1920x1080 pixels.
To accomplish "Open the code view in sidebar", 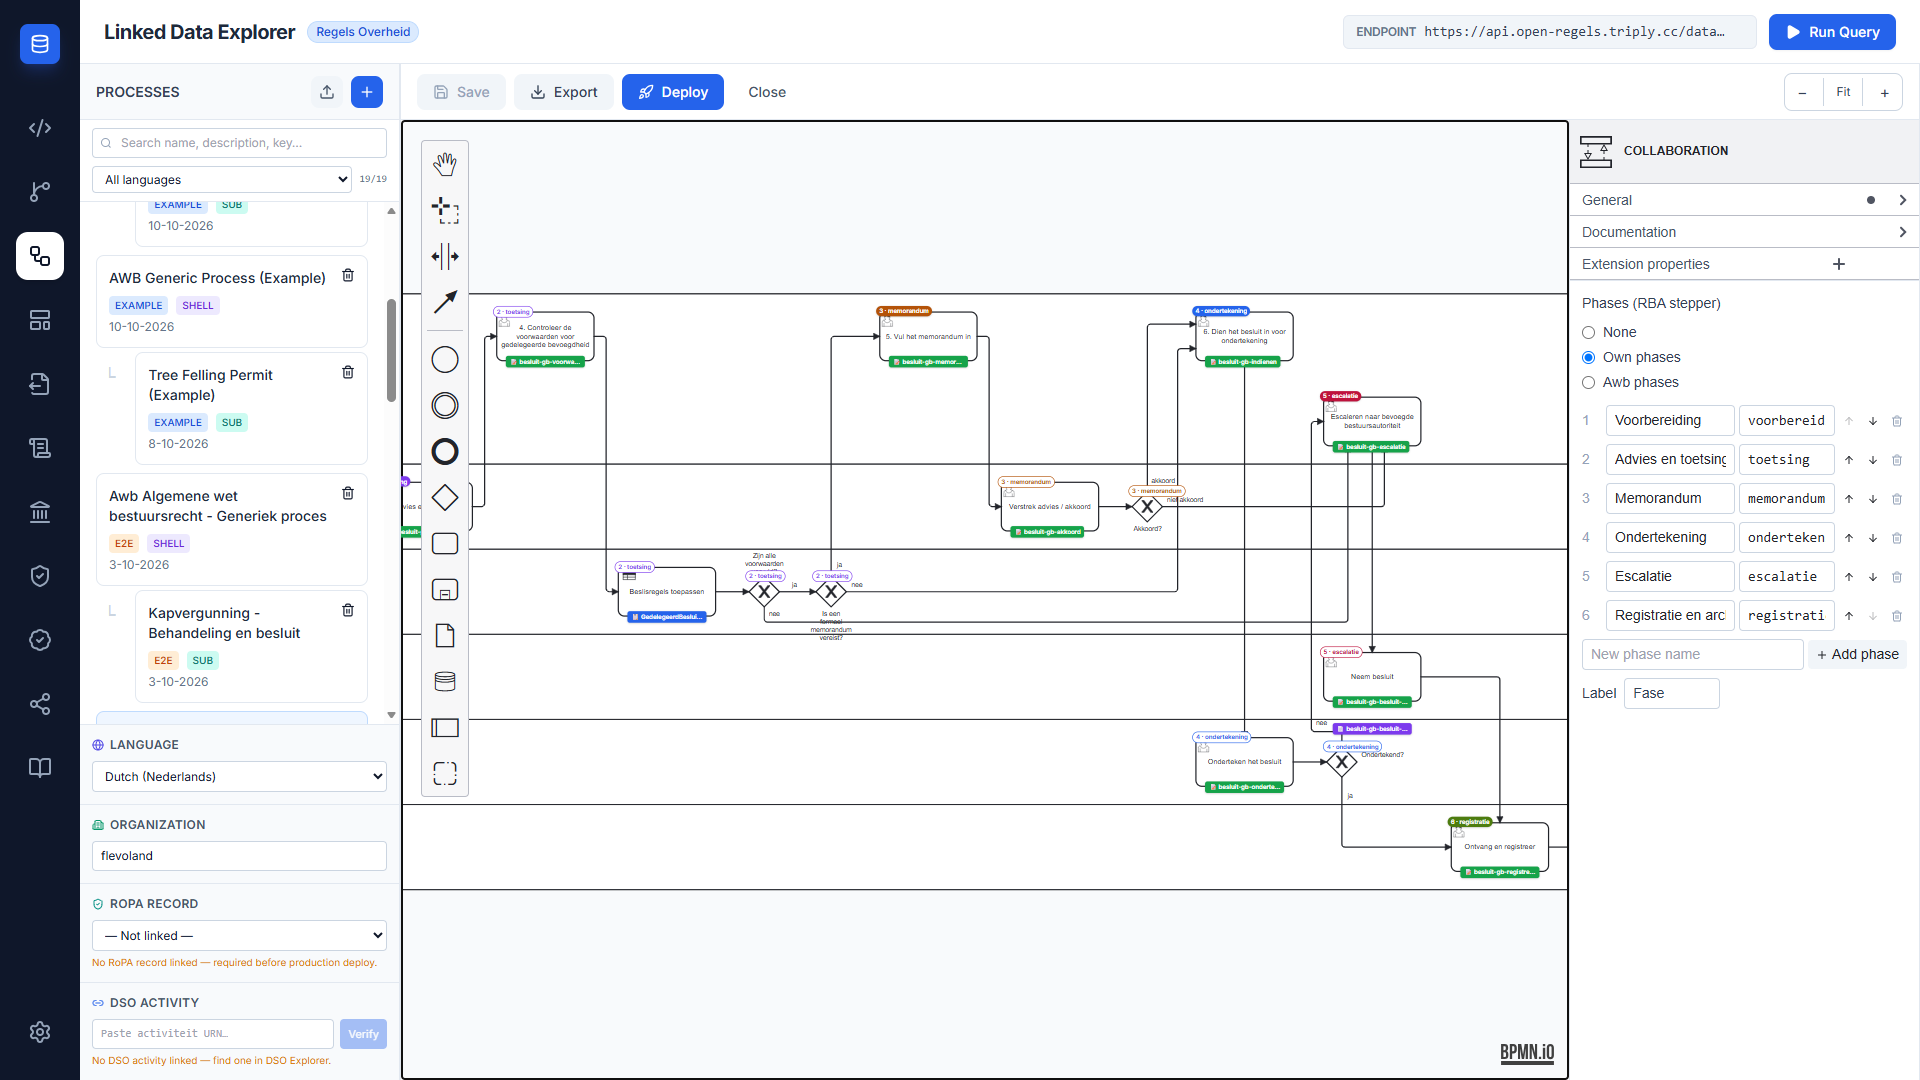I will tap(40, 128).
